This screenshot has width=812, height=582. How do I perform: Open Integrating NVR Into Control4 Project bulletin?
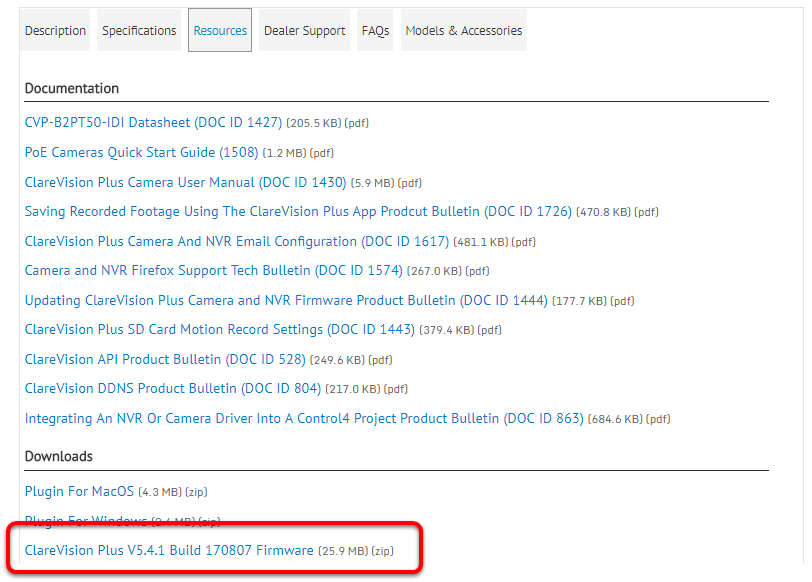304,418
